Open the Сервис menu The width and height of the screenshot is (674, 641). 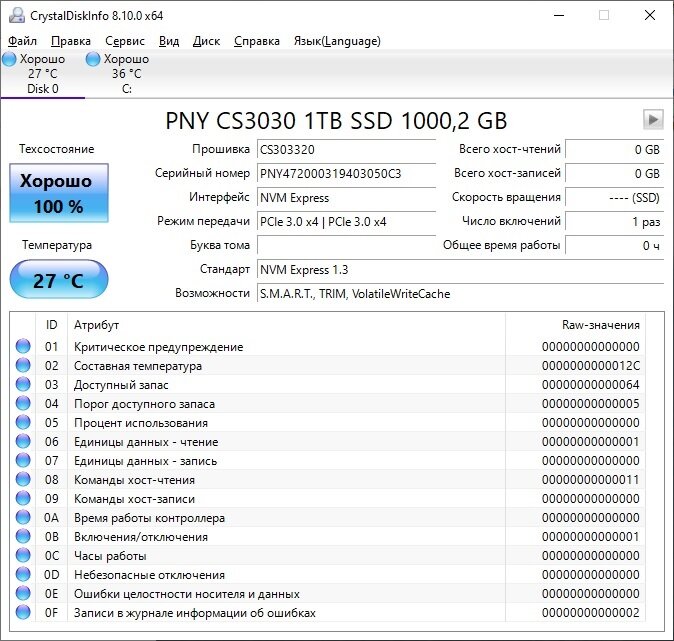pos(125,41)
